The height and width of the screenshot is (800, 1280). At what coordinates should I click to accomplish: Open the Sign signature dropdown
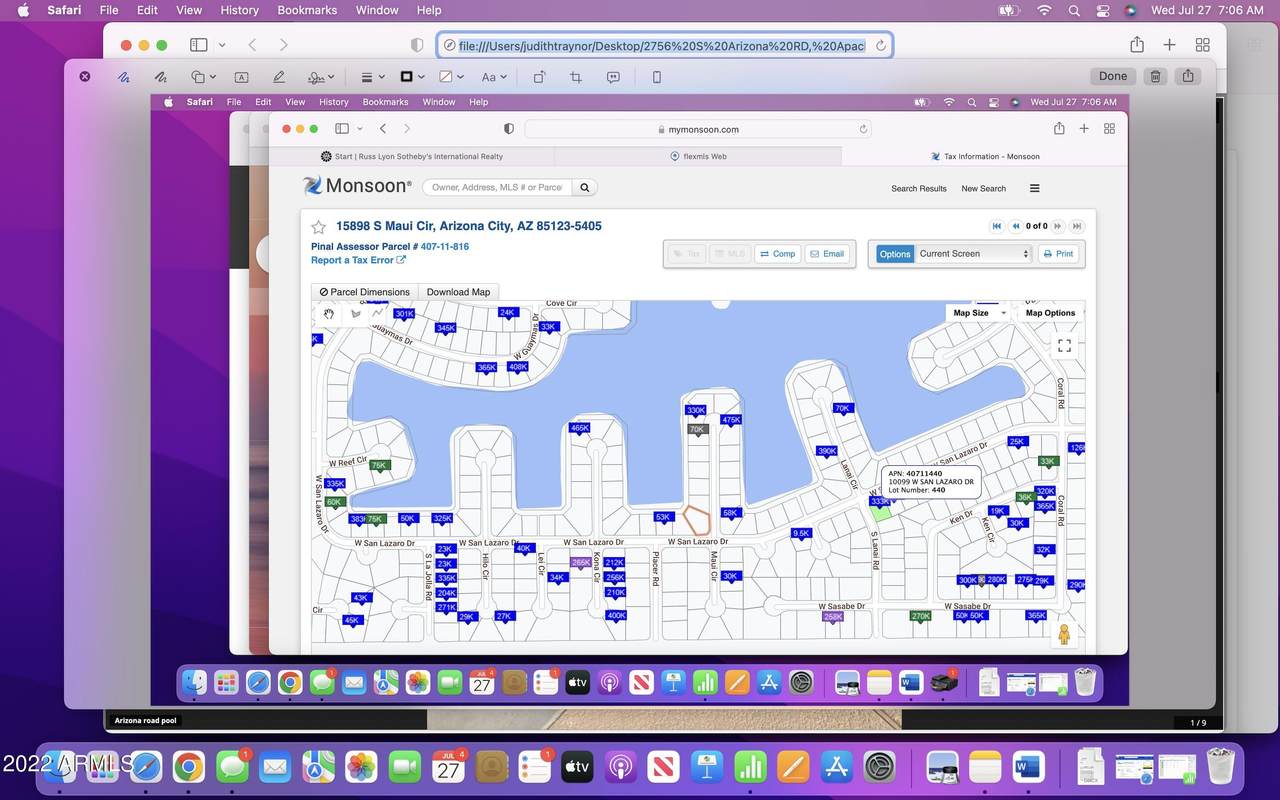click(x=321, y=77)
